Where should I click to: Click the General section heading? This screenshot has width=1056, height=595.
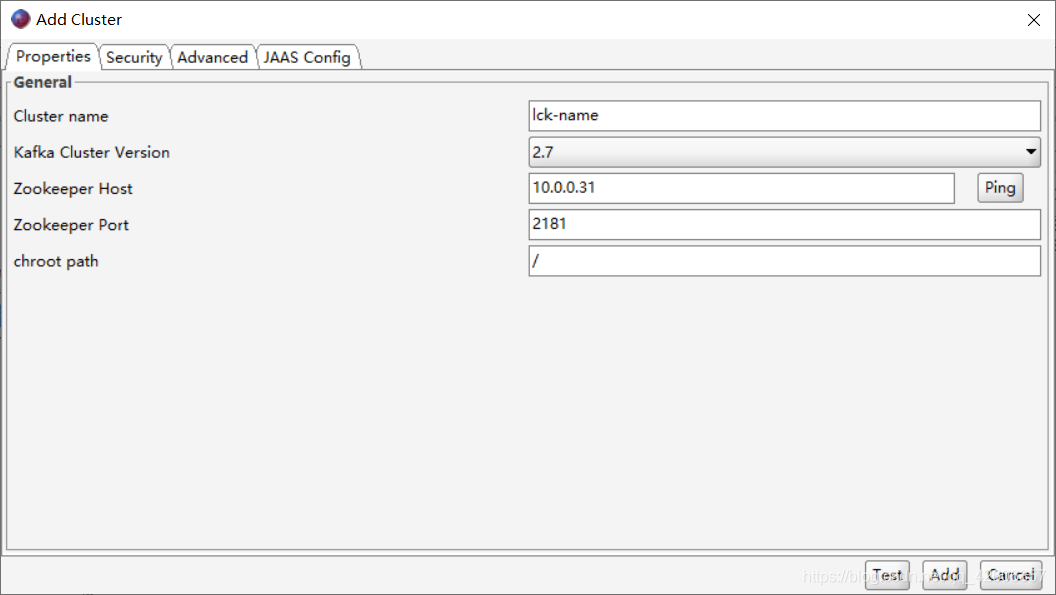pyautogui.click(x=42, y=82)
